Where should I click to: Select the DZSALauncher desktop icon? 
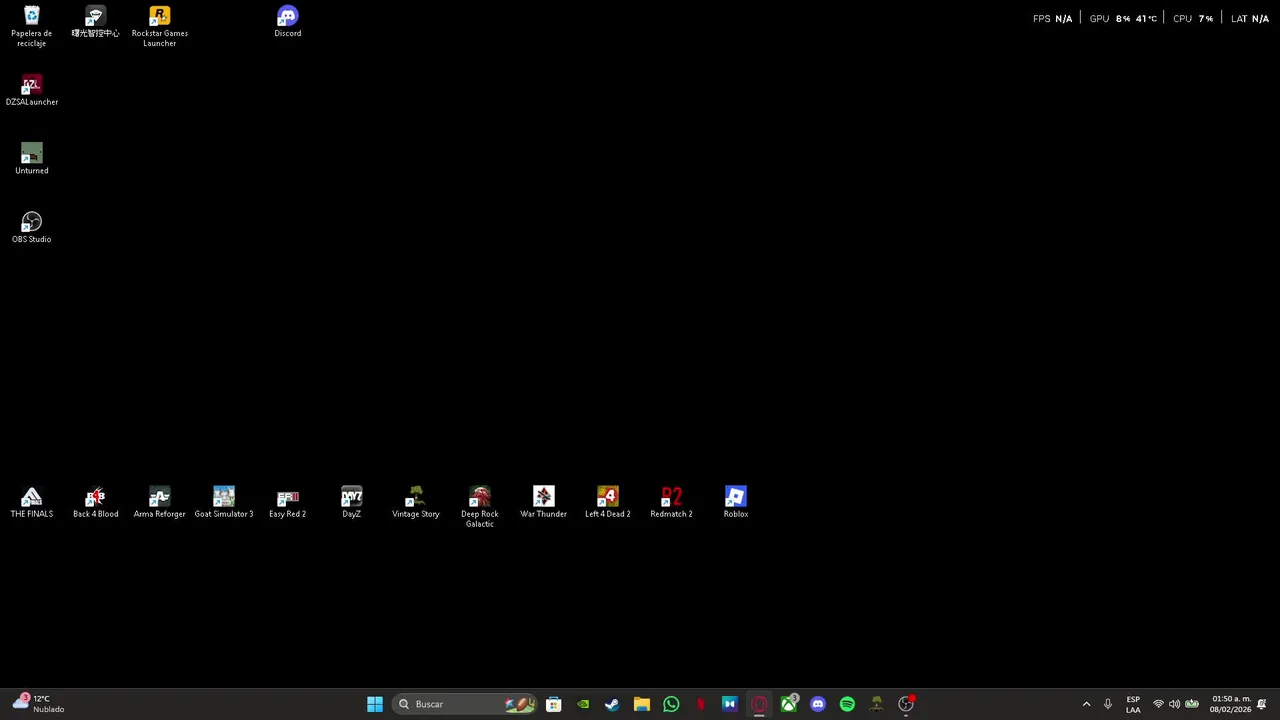click(31, 90)
